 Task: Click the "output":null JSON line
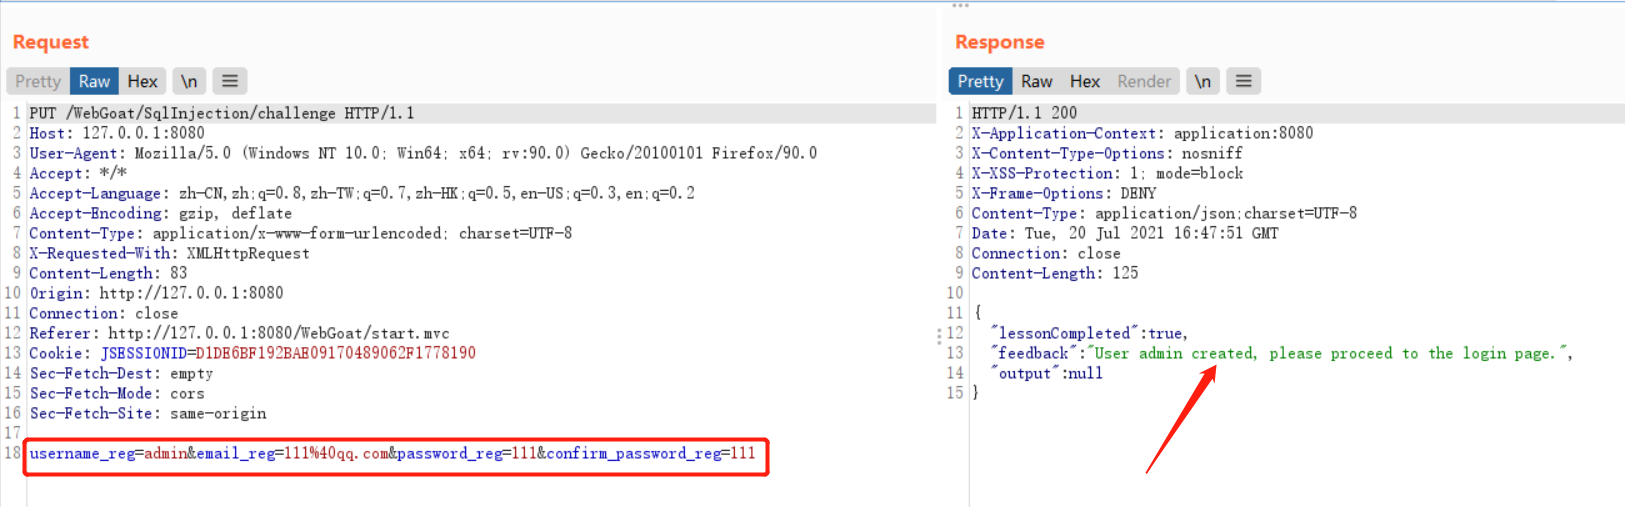click(1046, 373)
